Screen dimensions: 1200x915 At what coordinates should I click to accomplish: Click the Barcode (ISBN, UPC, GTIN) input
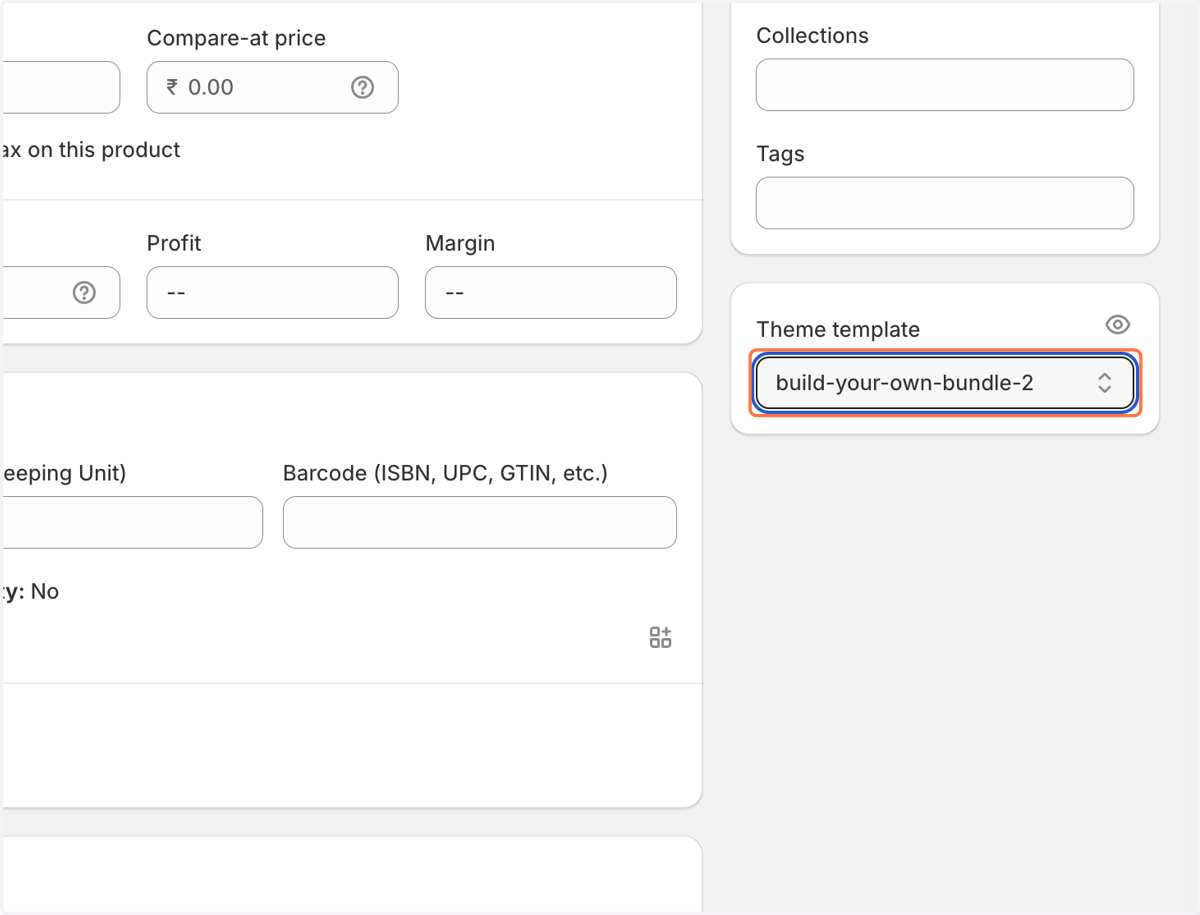click(480, 522)
